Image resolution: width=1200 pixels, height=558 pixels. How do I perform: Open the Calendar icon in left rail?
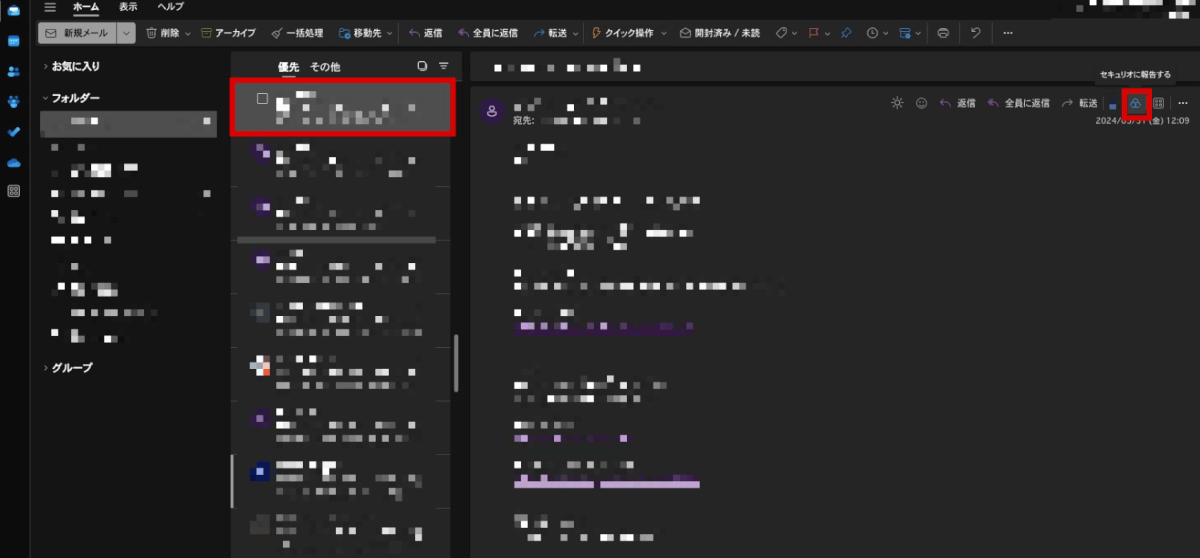14,41
